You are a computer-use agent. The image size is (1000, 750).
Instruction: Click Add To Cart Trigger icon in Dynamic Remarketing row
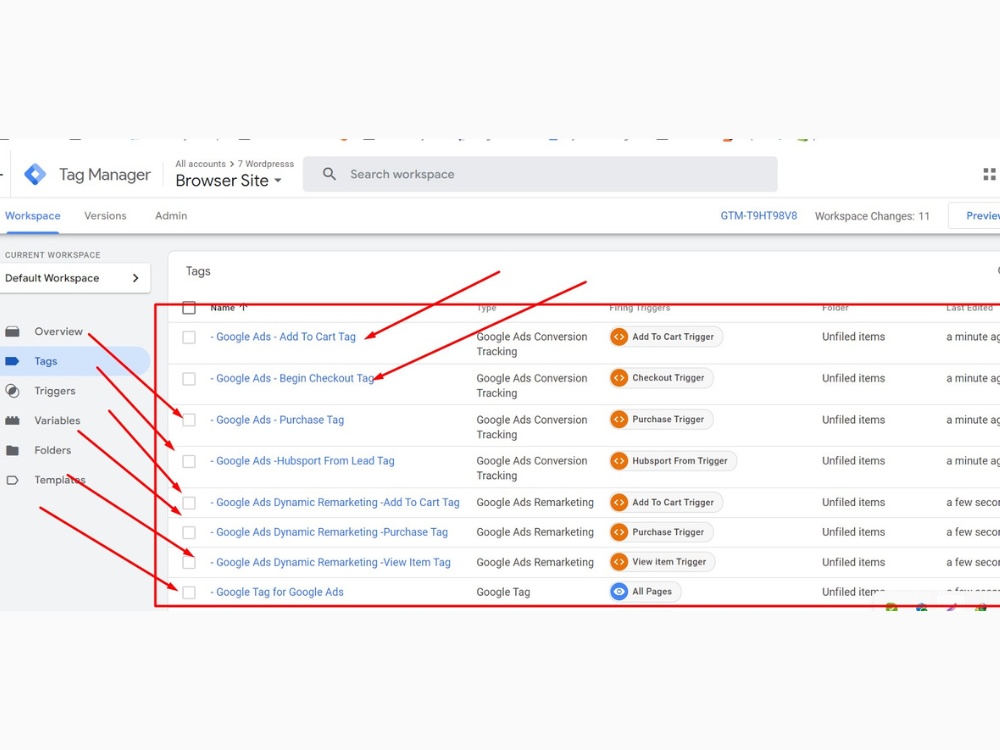(x=619, y=503)
